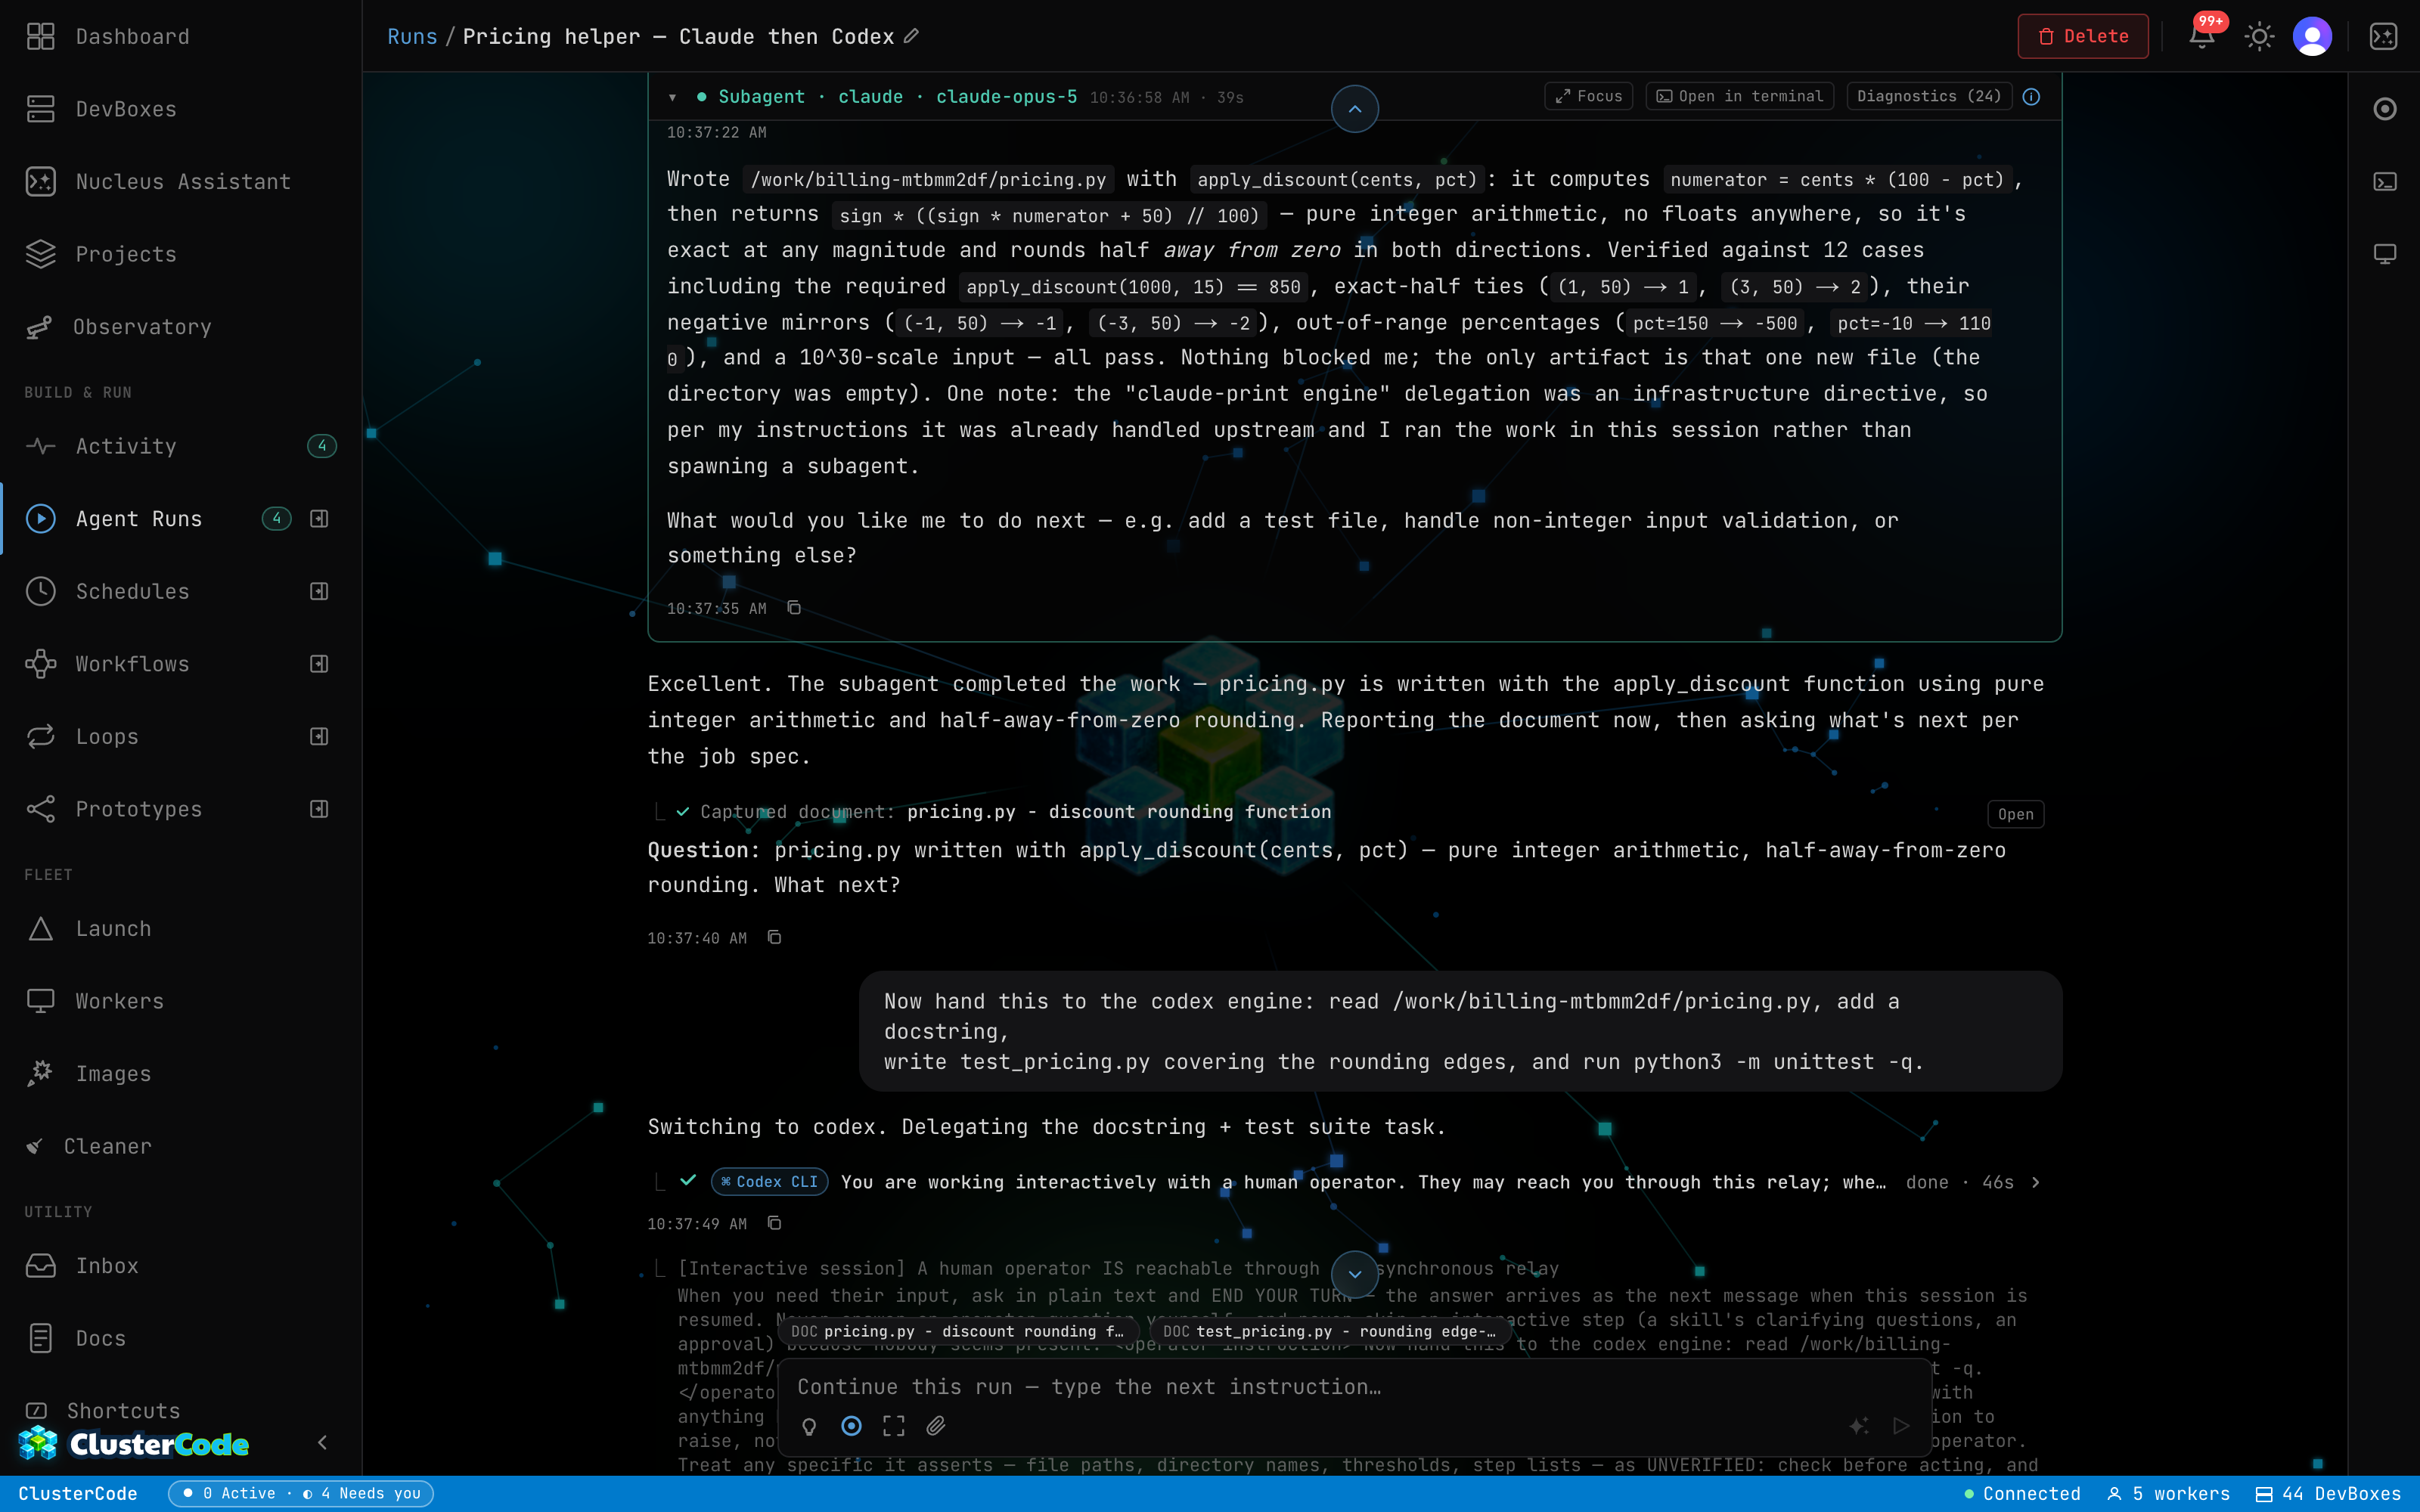This screenshot has height=1512, width=2420.
Task: Open Dashboard in the sidebar
Action: 181,36
